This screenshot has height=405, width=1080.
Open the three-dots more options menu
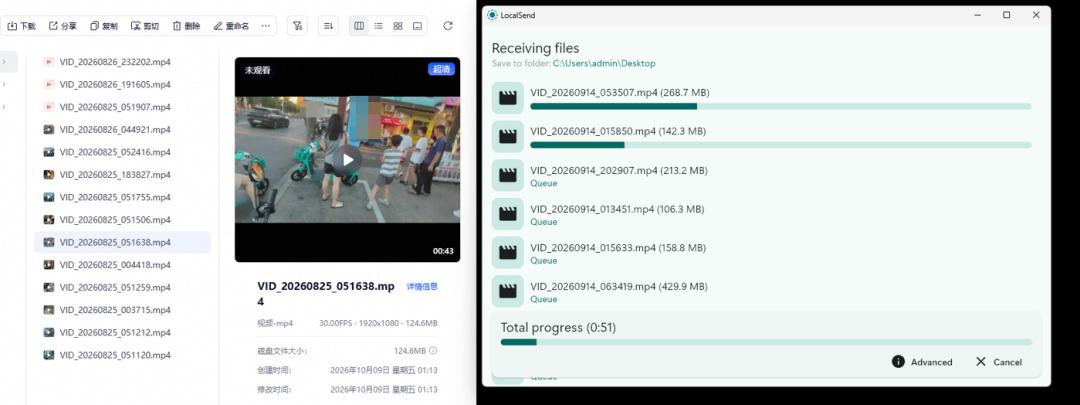pos(266,26)
